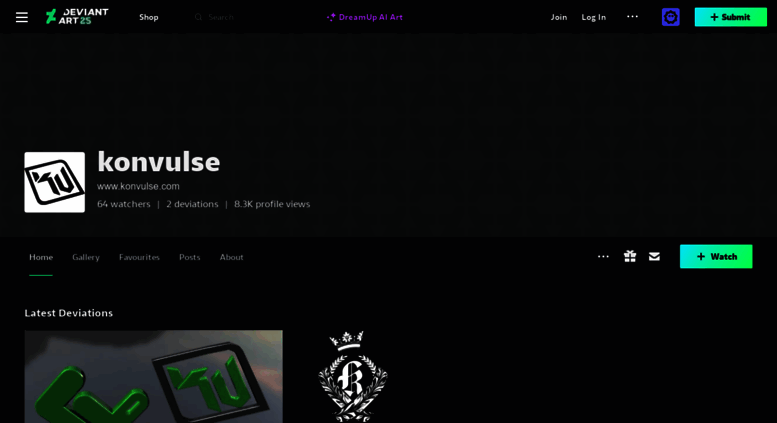
Task: Open the blue chat mascot icon
Action: click(670, 17)
